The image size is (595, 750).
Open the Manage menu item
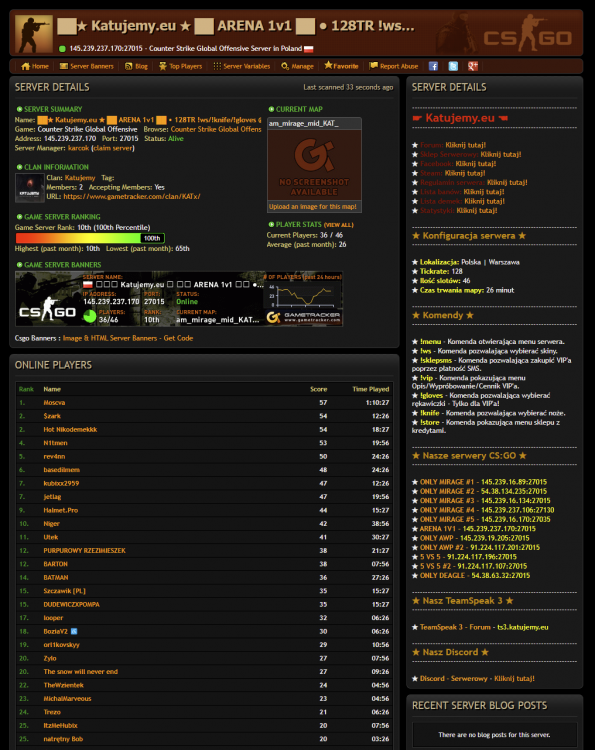pos(298,66)
